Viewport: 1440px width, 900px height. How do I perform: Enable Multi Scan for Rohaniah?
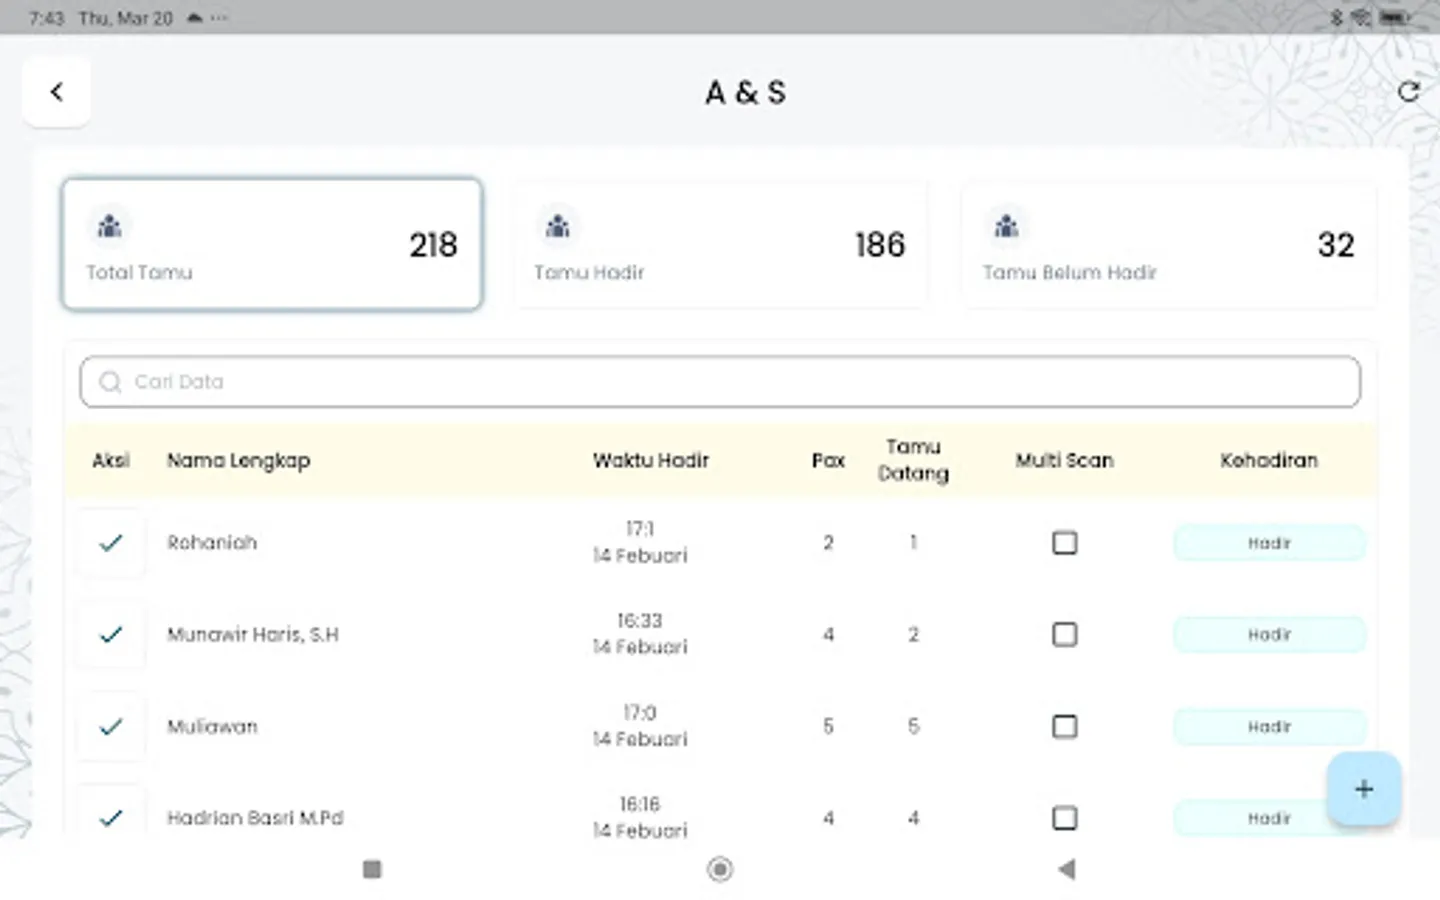tap(1064, 543)
